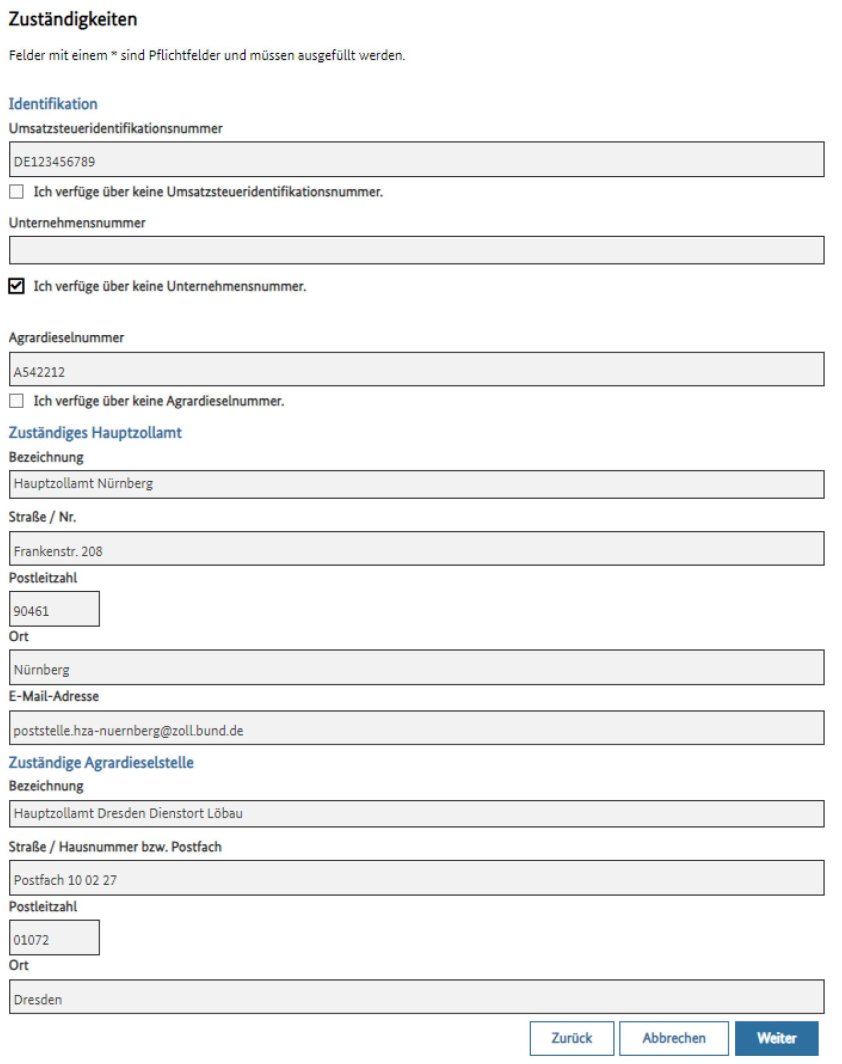Click the Hauptzollamt Nürnberg Bezeichnung field
The image size is (842, 1064).
tap(416, 484)
